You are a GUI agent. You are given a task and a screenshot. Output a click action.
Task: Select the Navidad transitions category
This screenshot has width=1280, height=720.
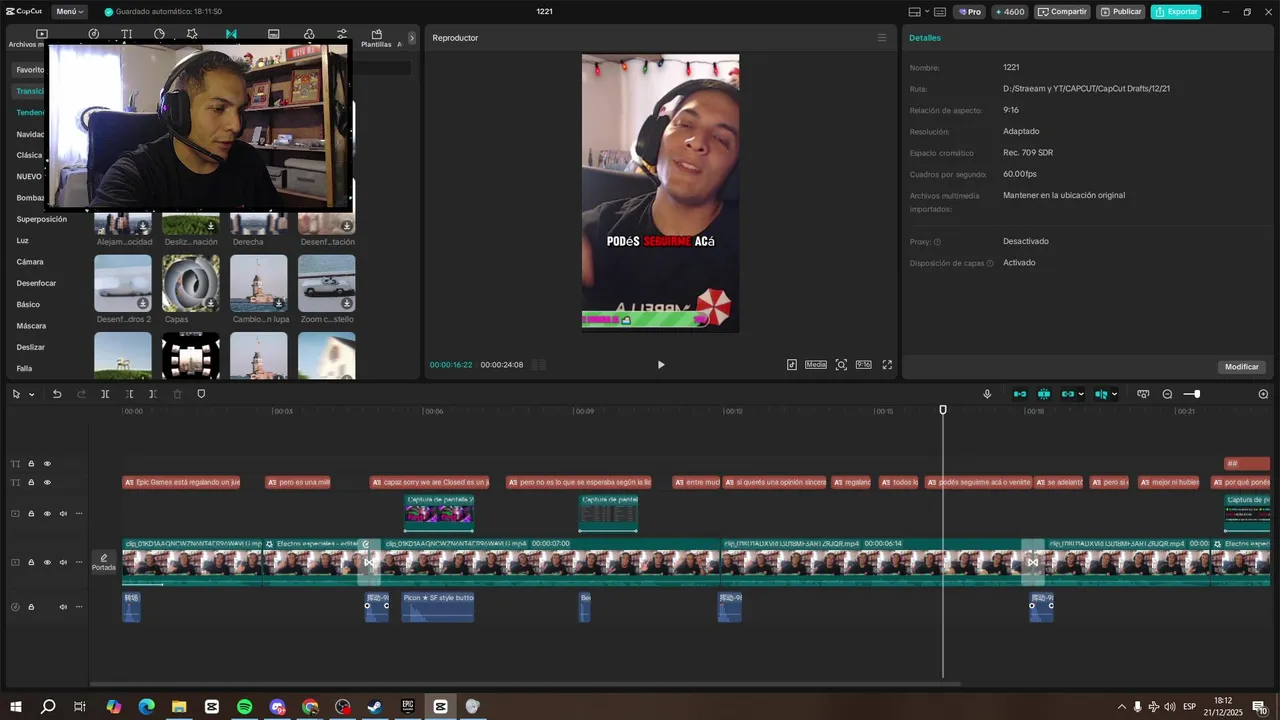pos(30,134)
